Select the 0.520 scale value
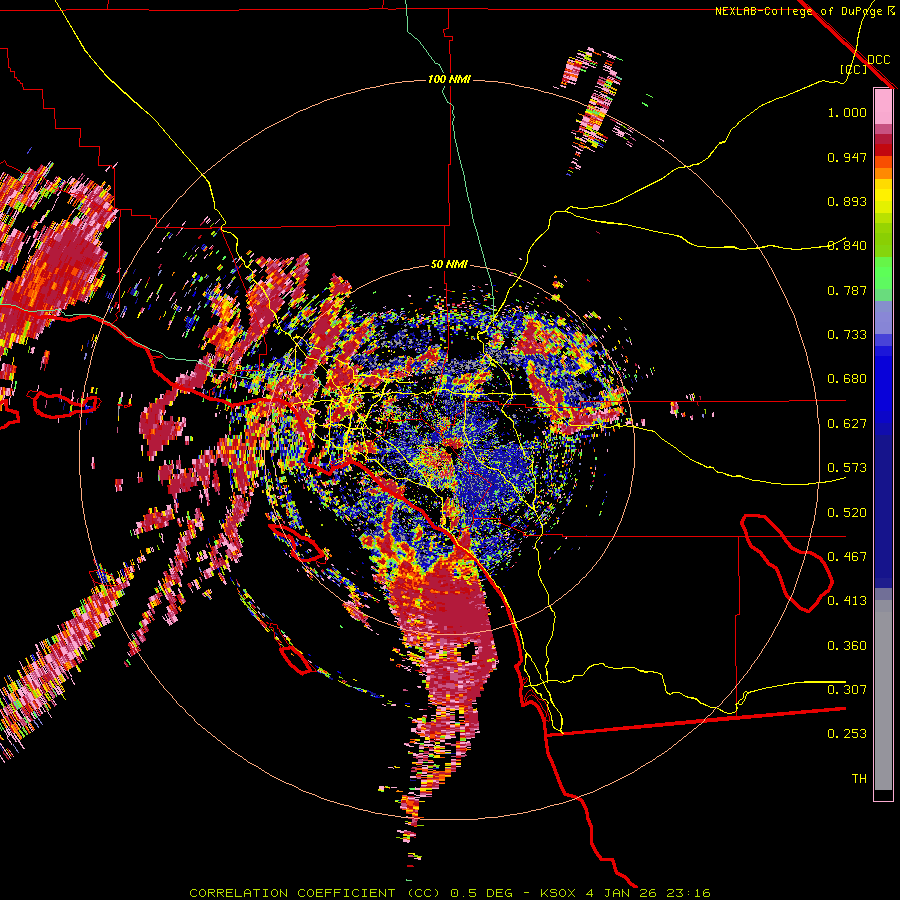Image resolution: width=900 pixels, height=900 pixels. point(847,513)
